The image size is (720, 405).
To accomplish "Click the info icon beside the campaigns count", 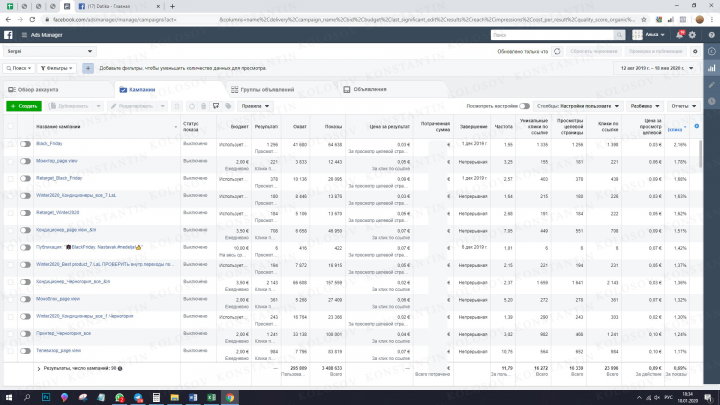I will pyautogui.click(x=120, y=368).
